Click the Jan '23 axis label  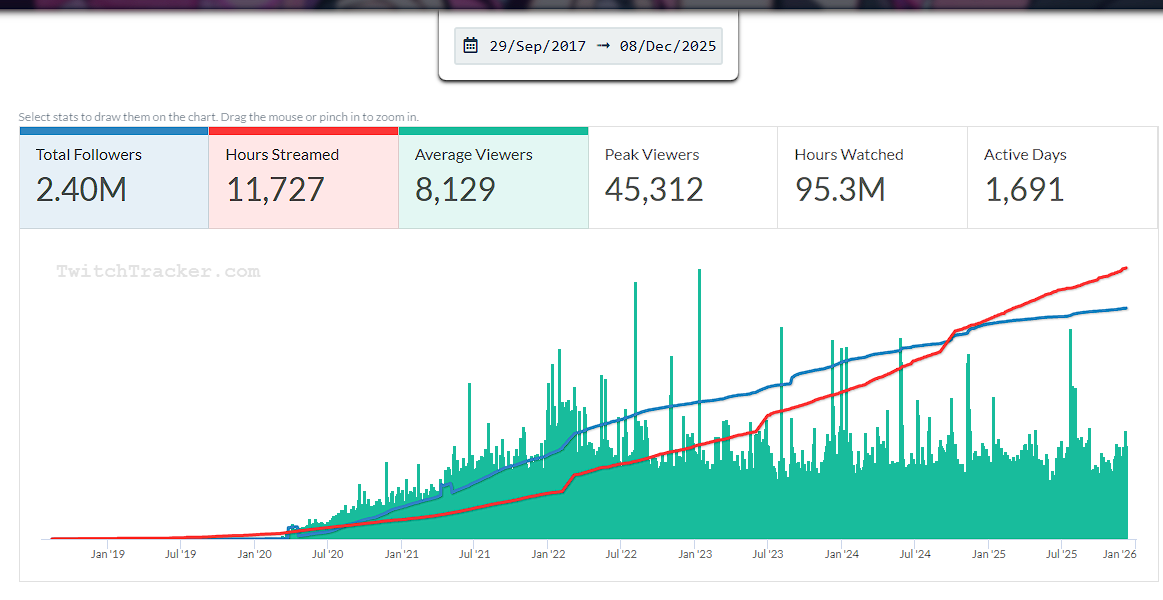[x=695, y=554]
